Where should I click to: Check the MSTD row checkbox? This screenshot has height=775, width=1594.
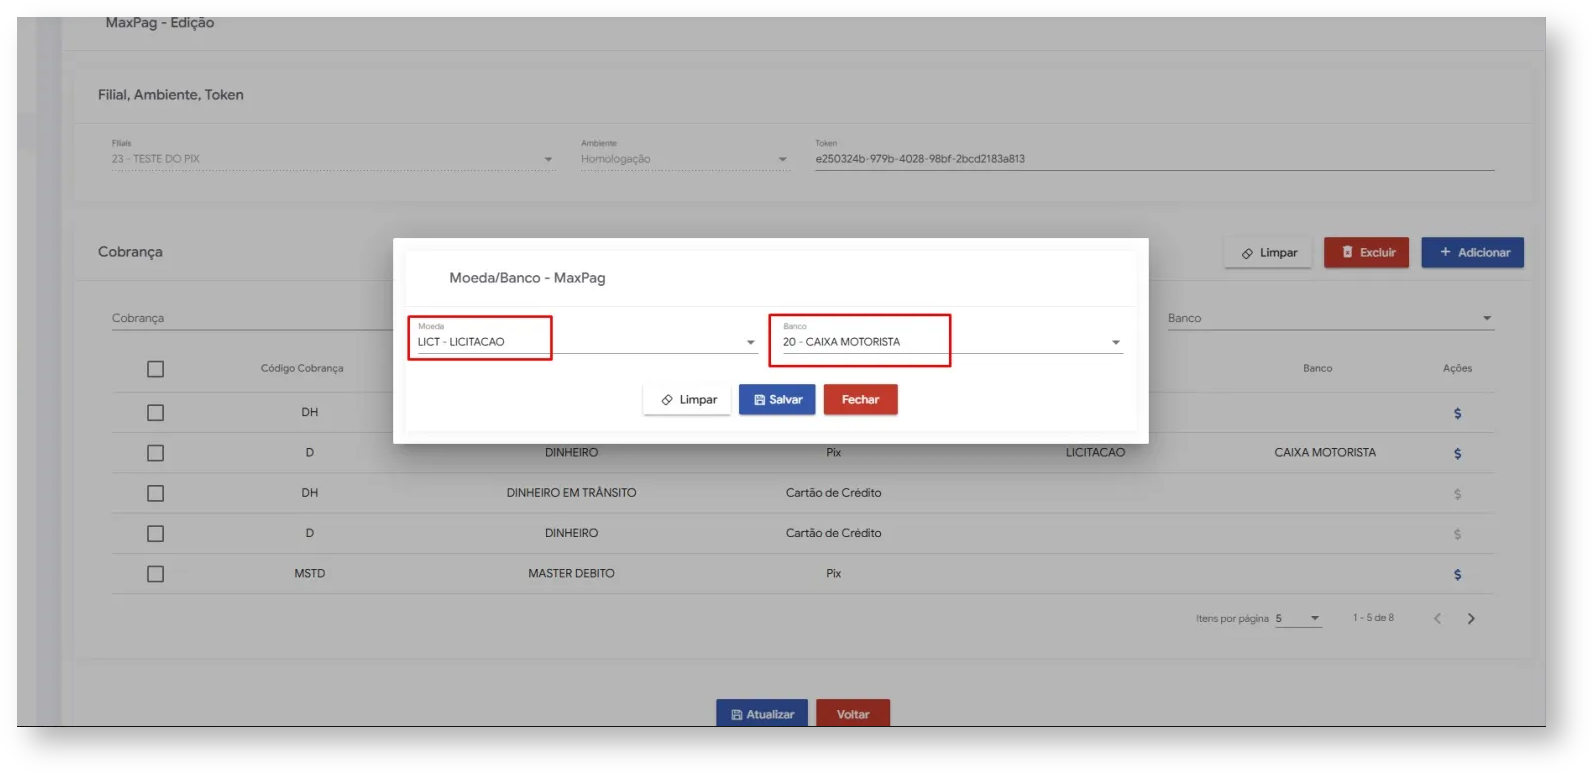point(155,574)
